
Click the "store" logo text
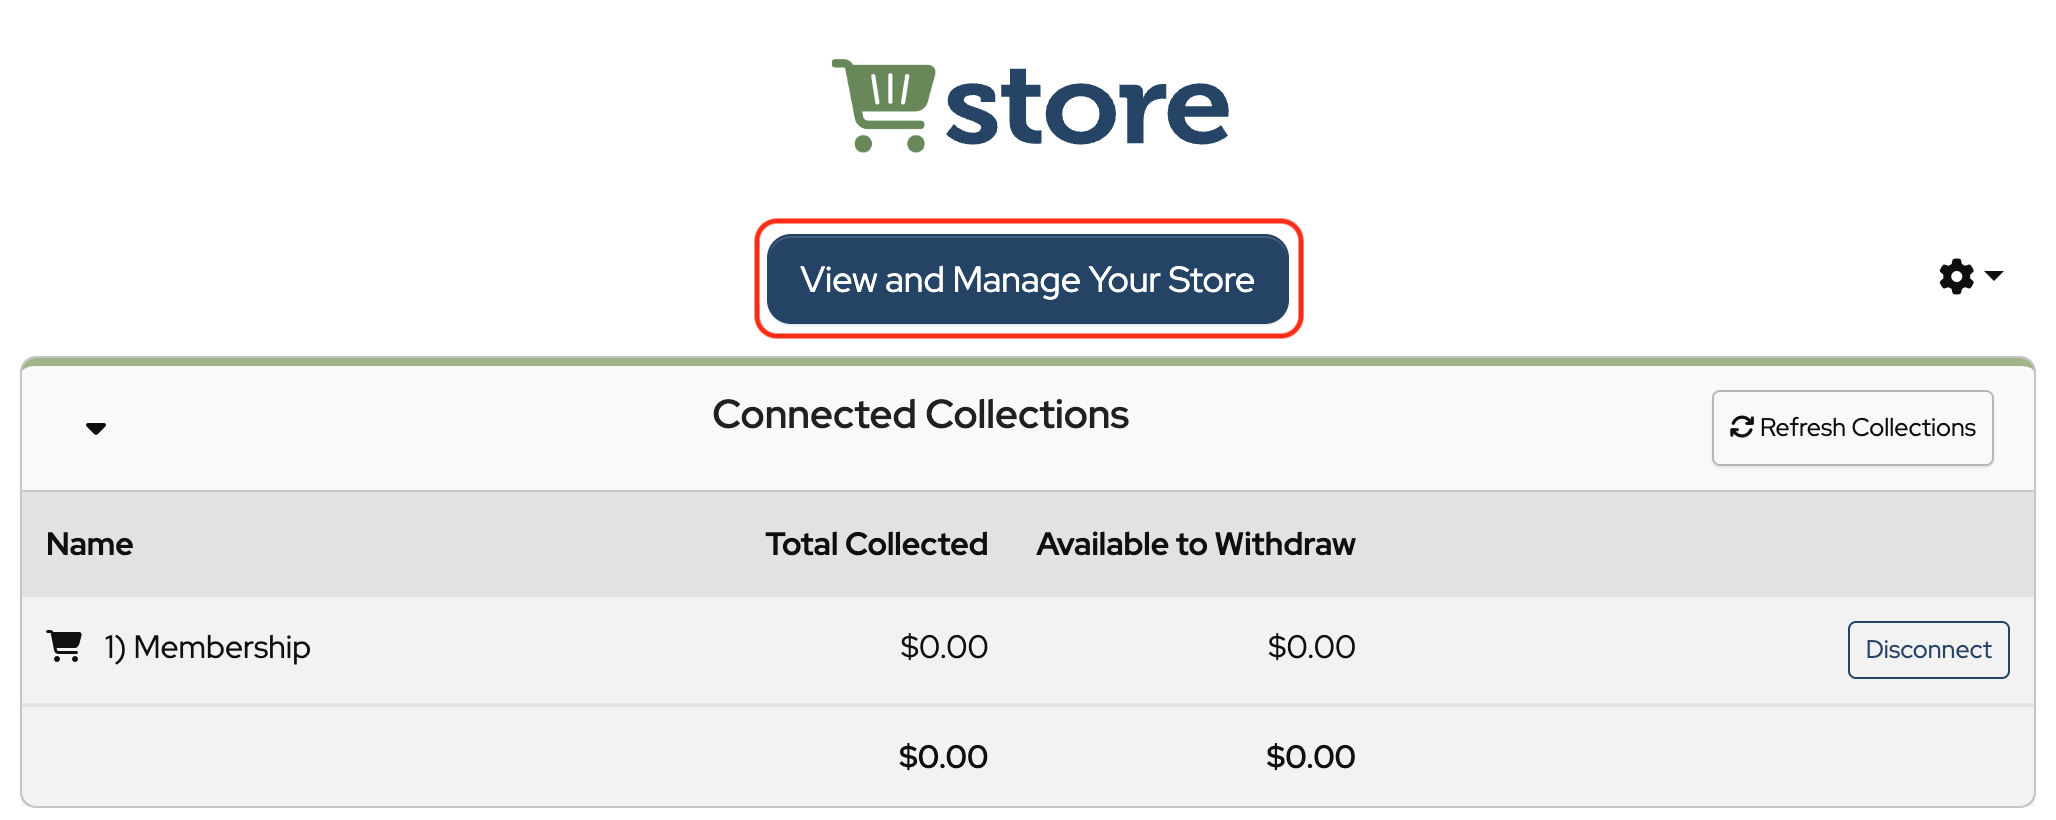[1087, 108]
